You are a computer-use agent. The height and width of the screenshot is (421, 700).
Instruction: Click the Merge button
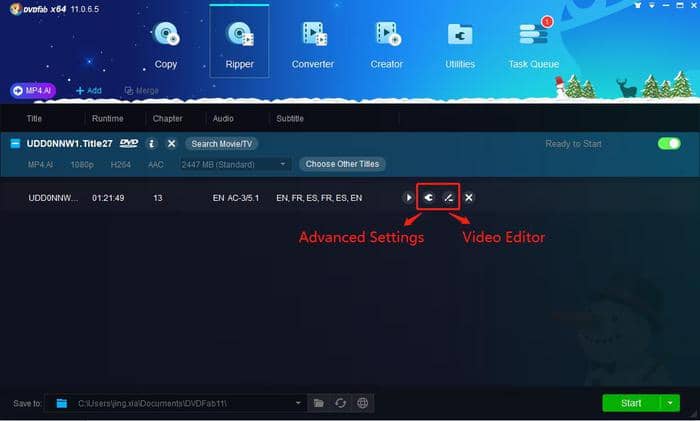[x=142, y=91]
